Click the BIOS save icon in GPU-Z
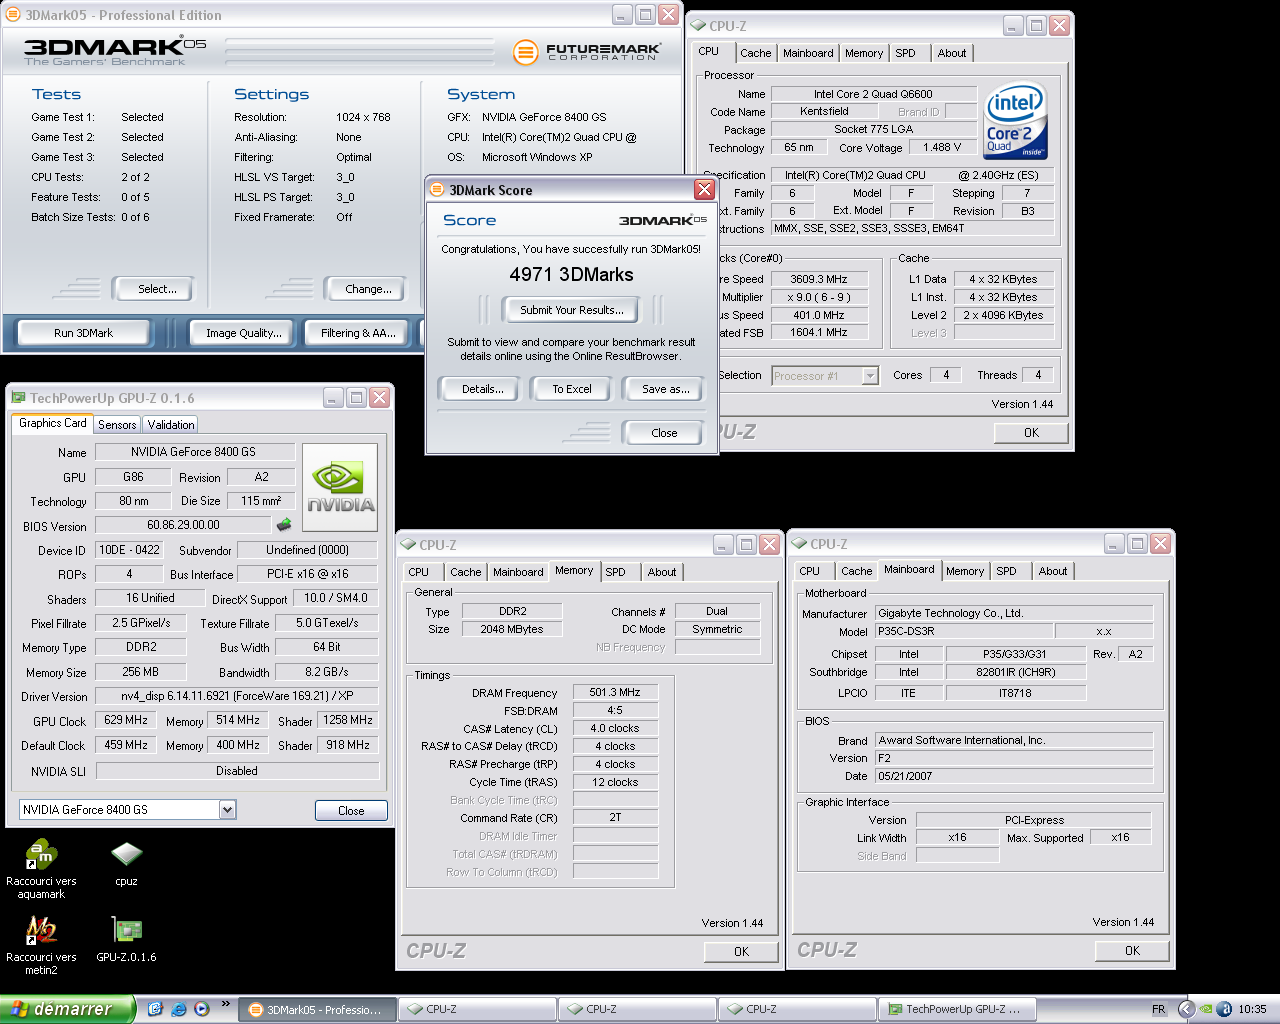Screen dimensions: 1280x1024 point(284,524)
